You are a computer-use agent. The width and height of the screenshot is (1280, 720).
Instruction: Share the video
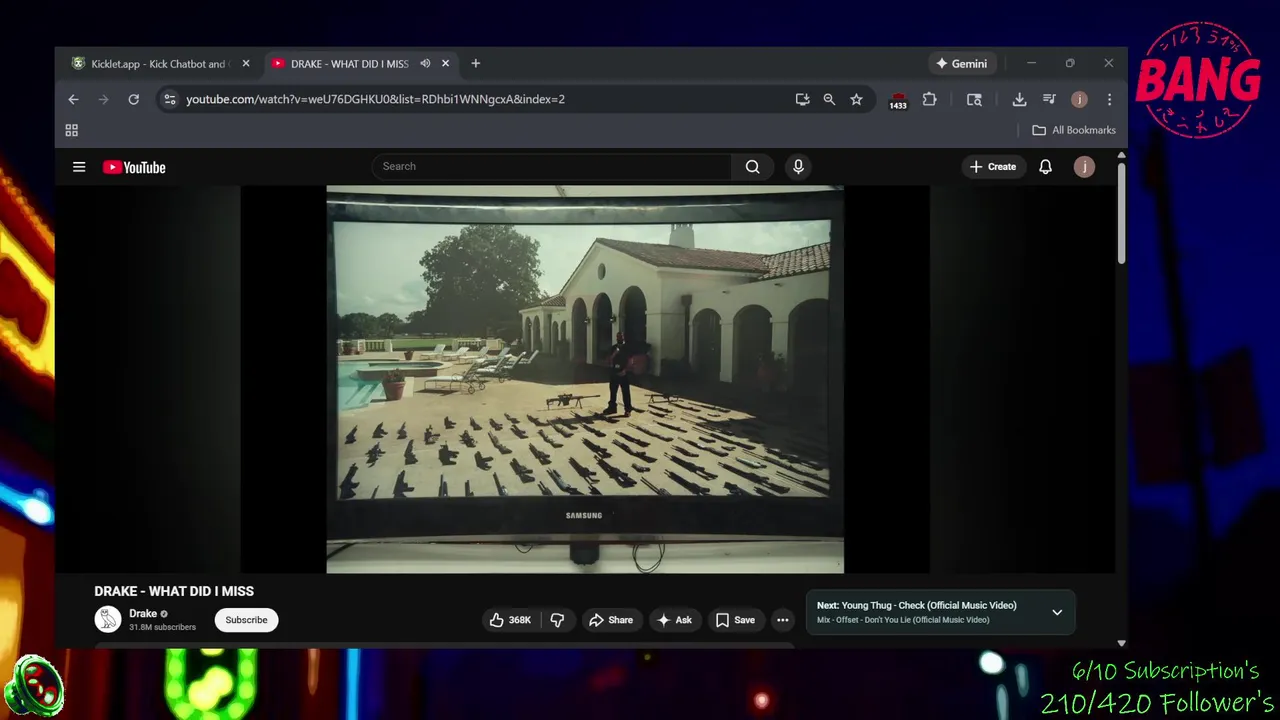pos(610,620)
